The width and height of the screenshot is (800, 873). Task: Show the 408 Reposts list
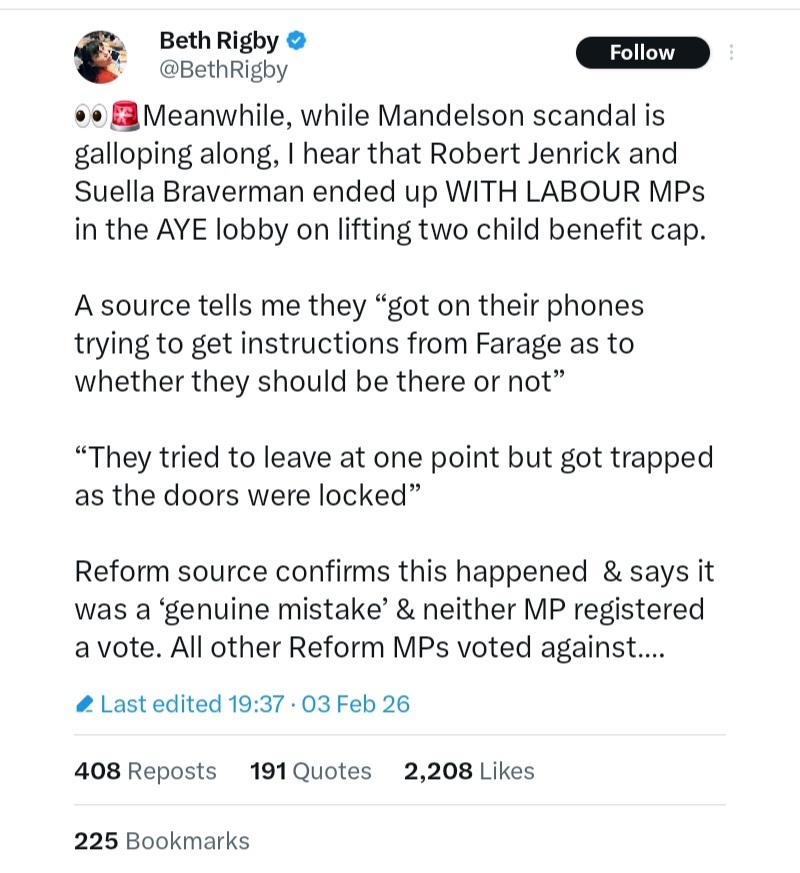[145, 771]
